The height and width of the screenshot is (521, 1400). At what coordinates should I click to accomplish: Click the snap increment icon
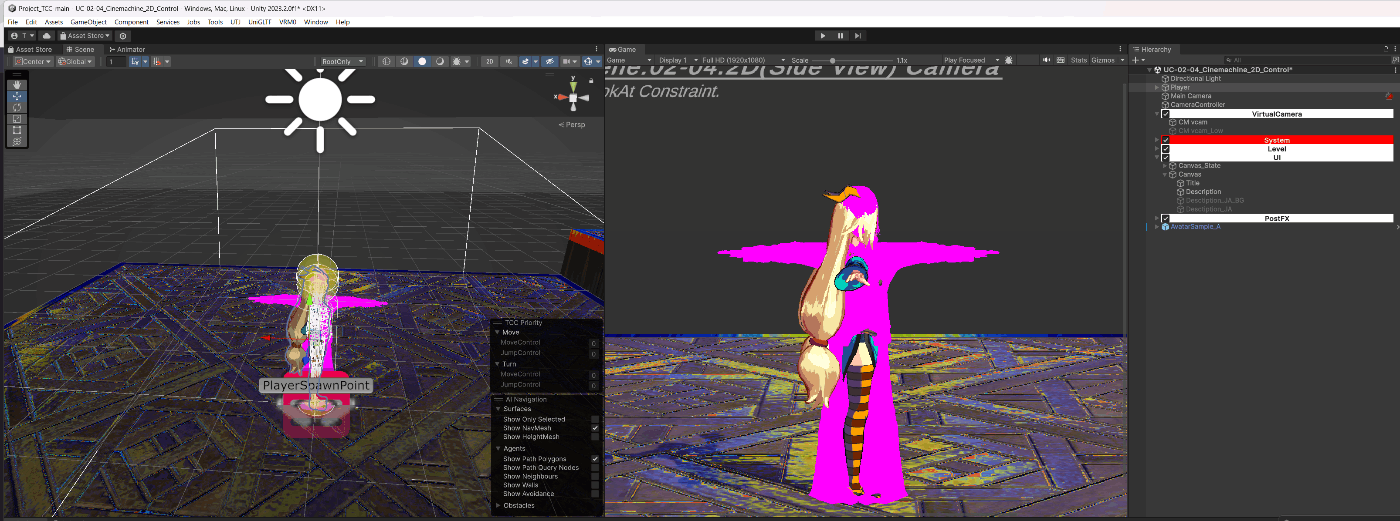(158, 61)
